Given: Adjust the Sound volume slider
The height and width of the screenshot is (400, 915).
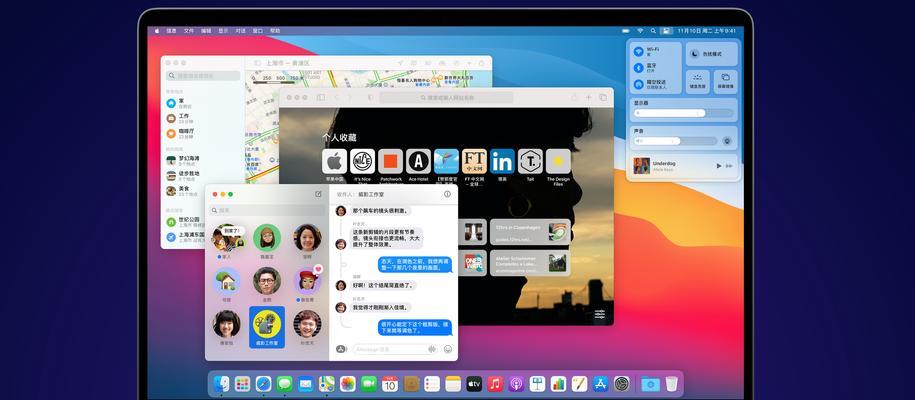Looking at the screenshot, I should 675,141.
